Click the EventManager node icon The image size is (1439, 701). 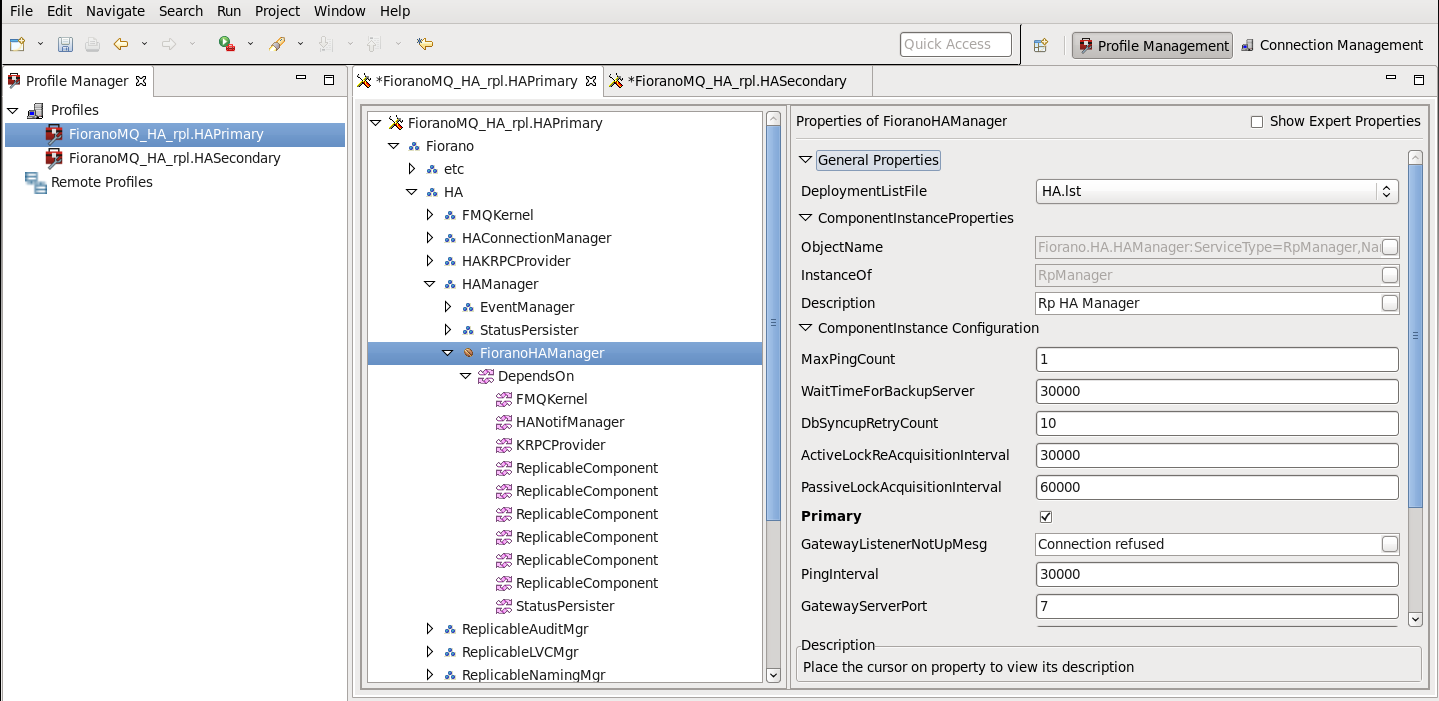[468, 307]
